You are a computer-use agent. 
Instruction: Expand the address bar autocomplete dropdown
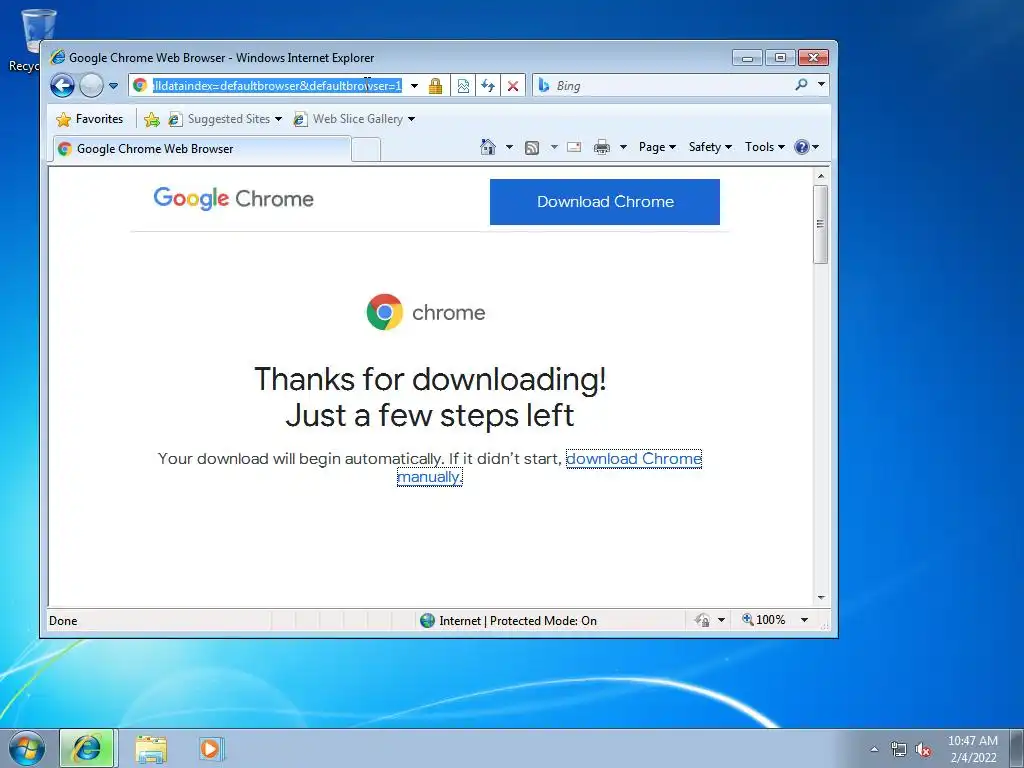414,86
